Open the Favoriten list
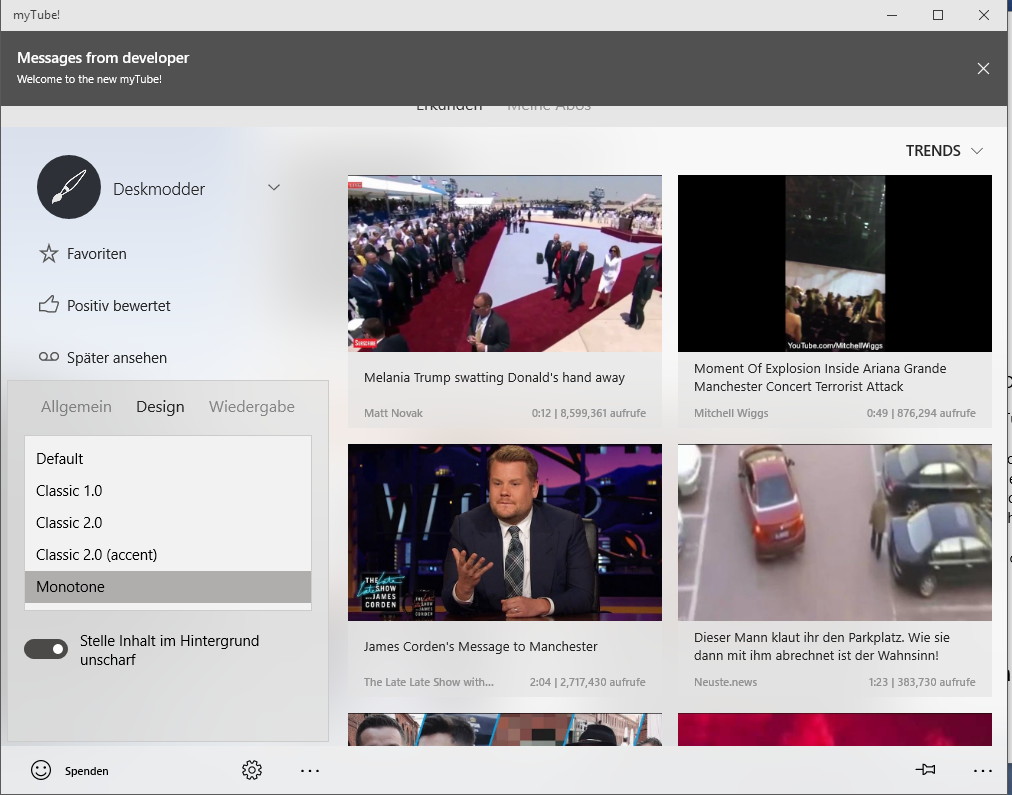 point(97,254)
